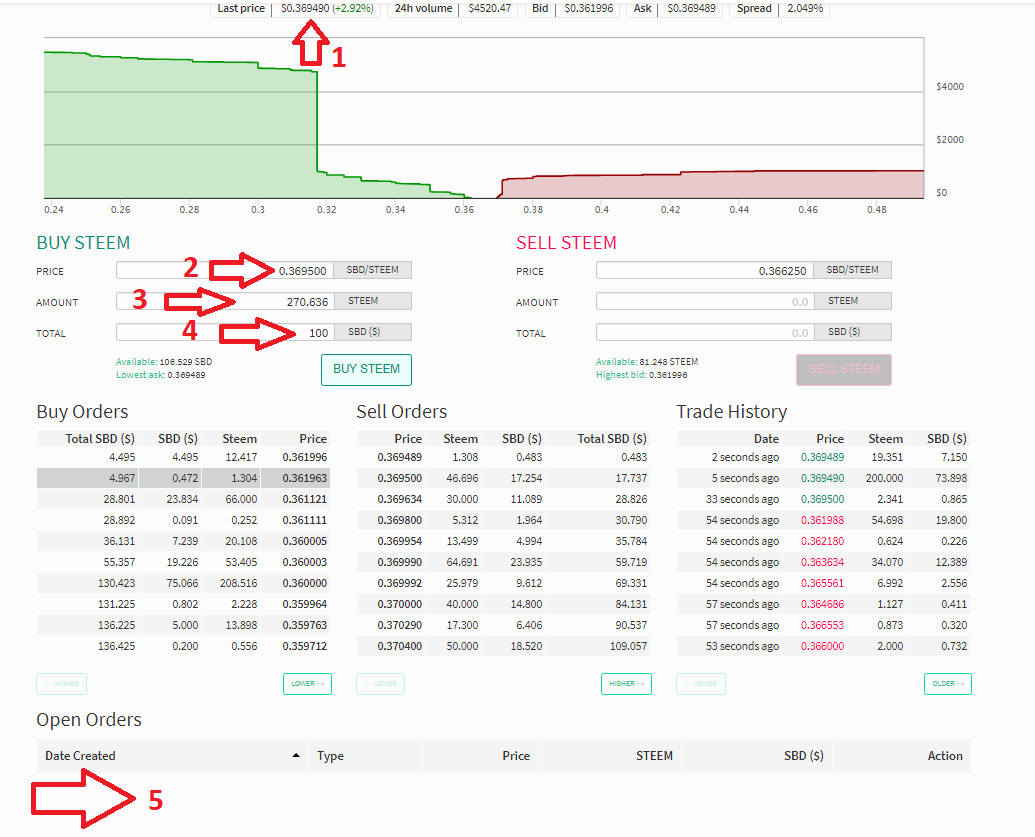Click trade history price 0.364686
This screenshot has height=837, width=1035.
[x=822, y=604]
